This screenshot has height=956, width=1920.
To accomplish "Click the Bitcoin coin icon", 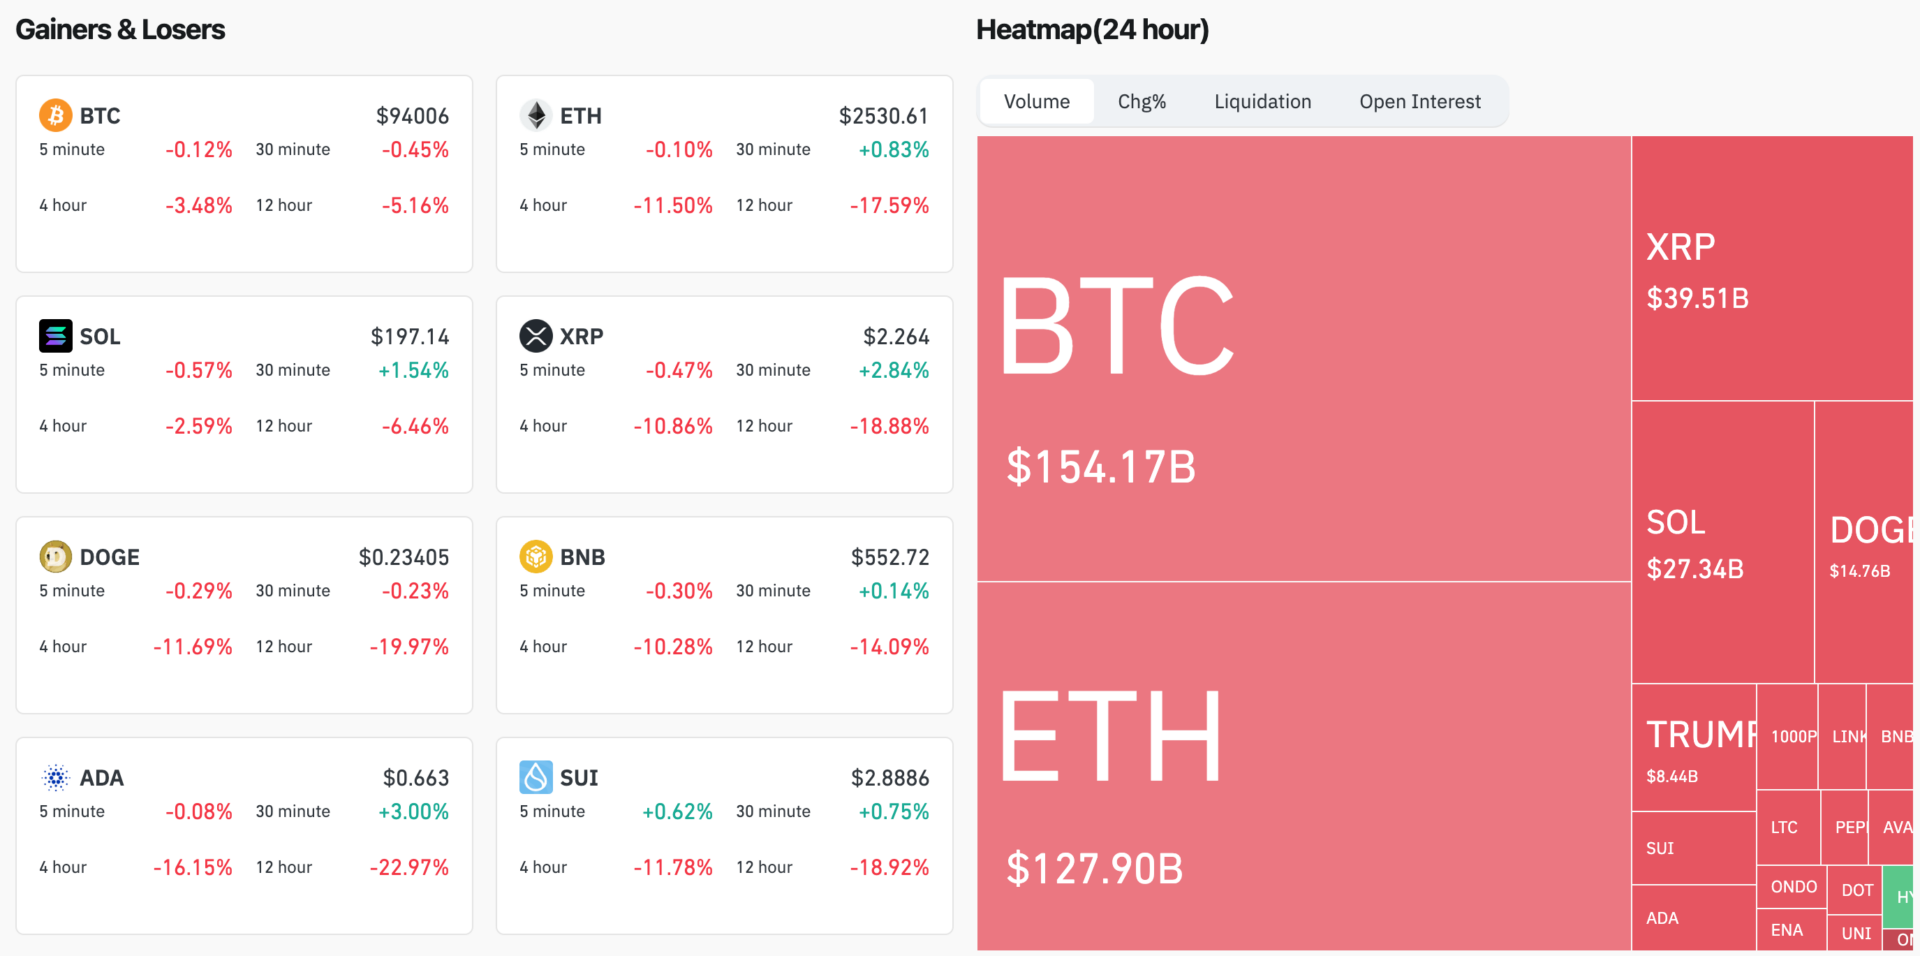I will pos(55,116).
